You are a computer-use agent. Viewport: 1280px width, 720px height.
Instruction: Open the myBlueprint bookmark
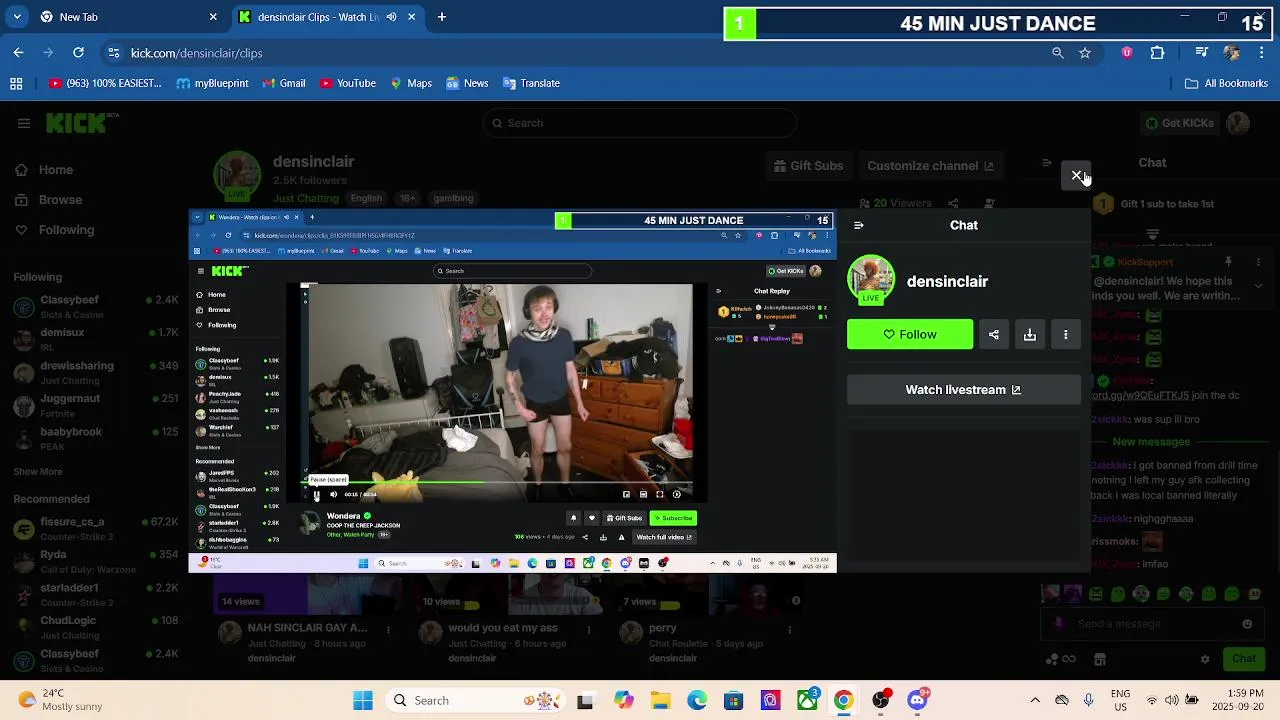(212, 83)
